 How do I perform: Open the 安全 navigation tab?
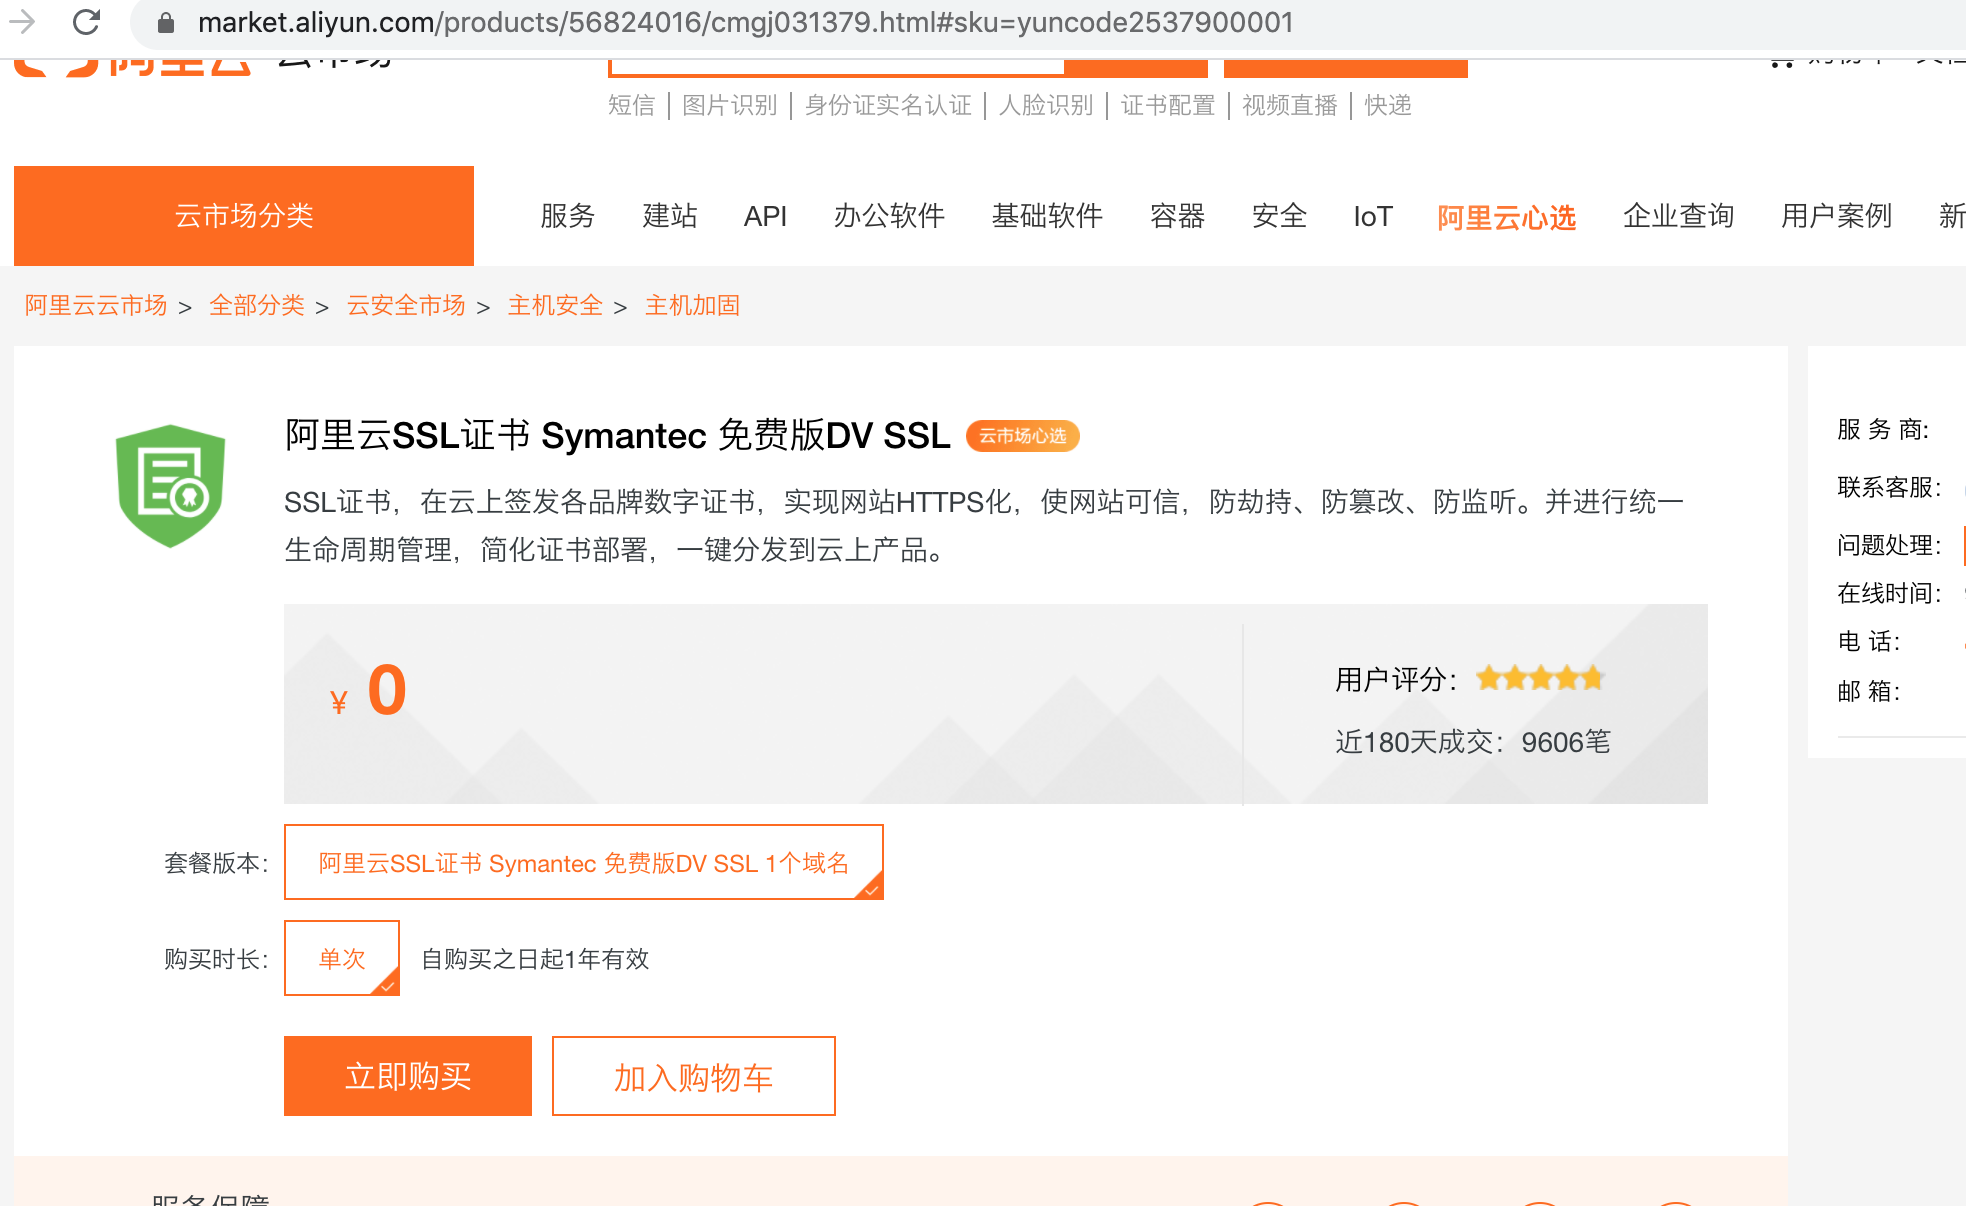tap(1279, 216)
